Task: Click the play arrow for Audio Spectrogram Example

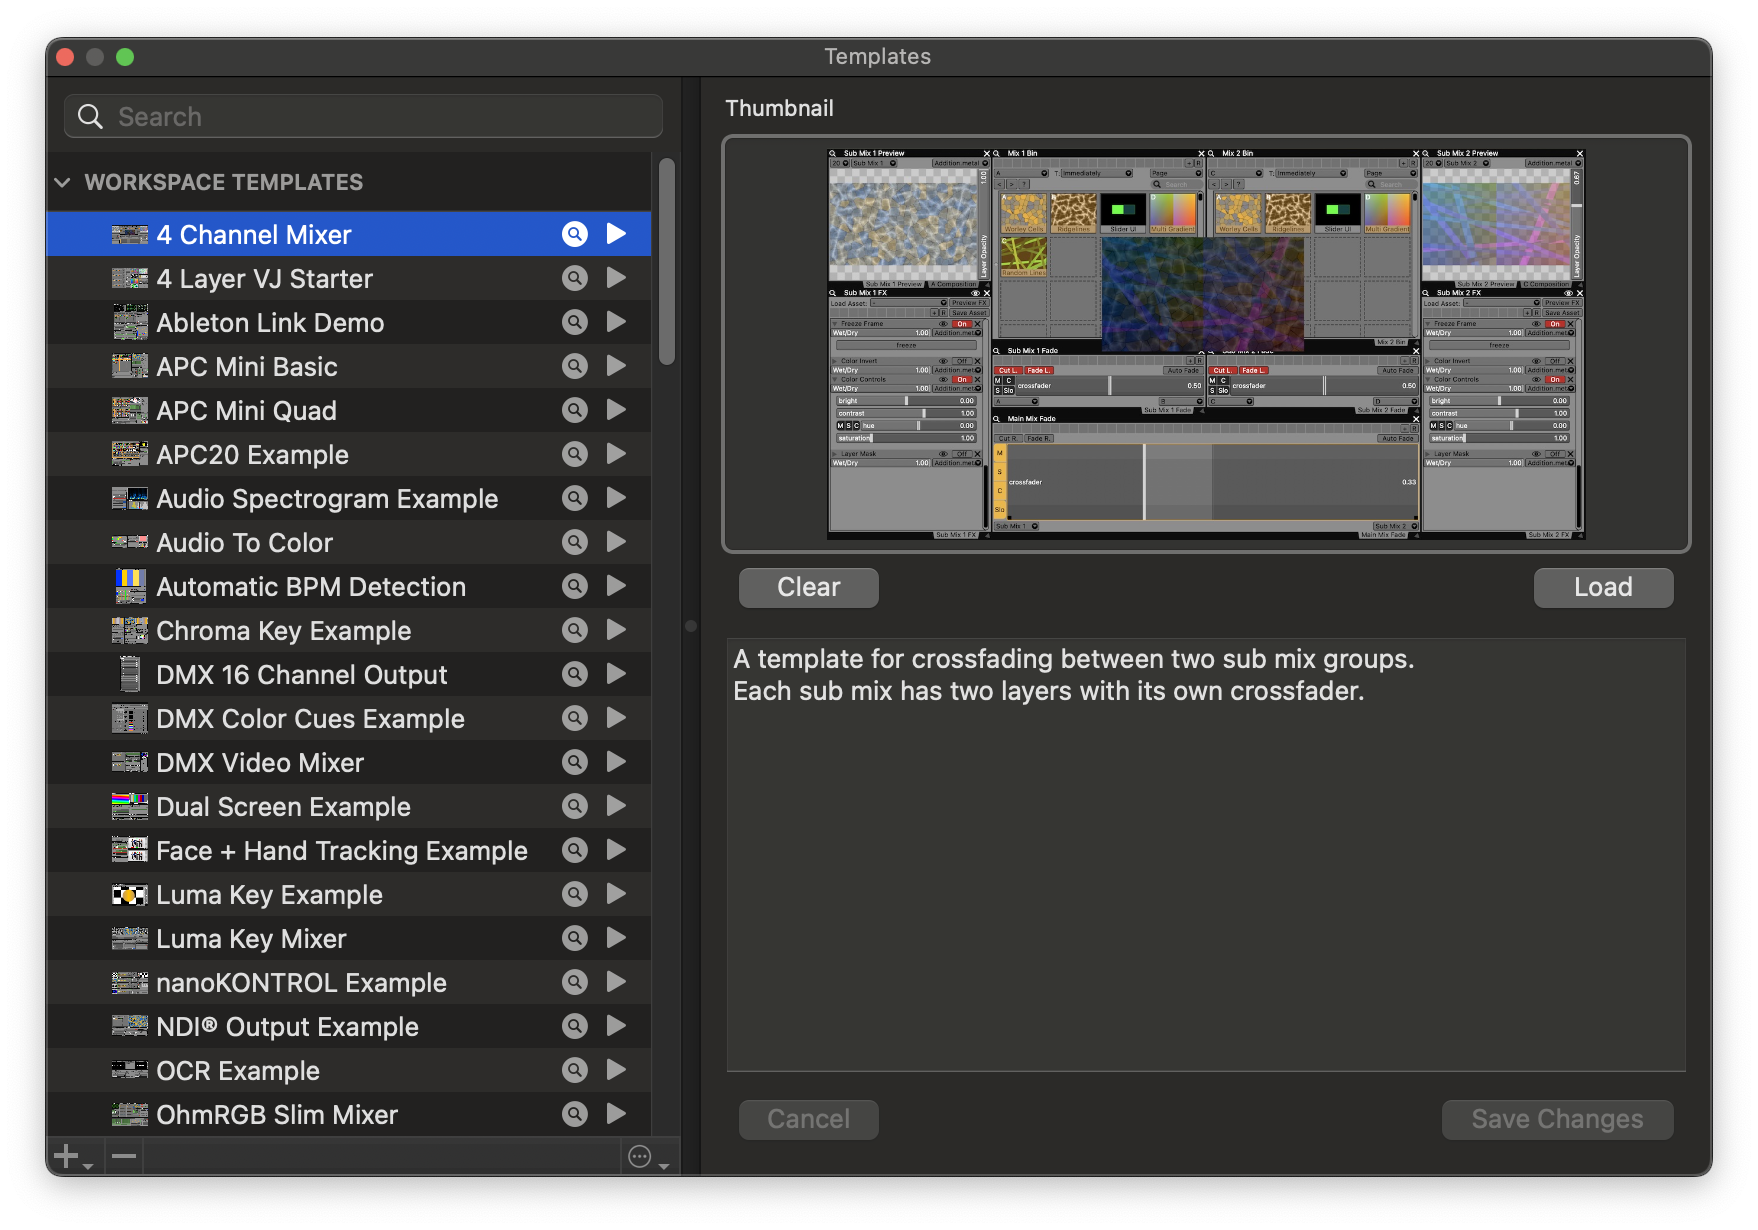Action: [616, 498]
